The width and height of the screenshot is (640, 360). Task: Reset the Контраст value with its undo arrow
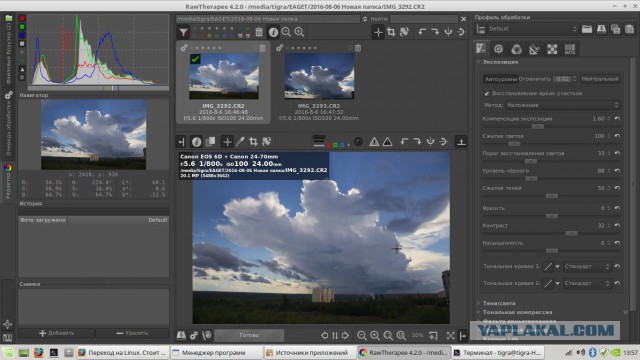click(x=617, y=226)
